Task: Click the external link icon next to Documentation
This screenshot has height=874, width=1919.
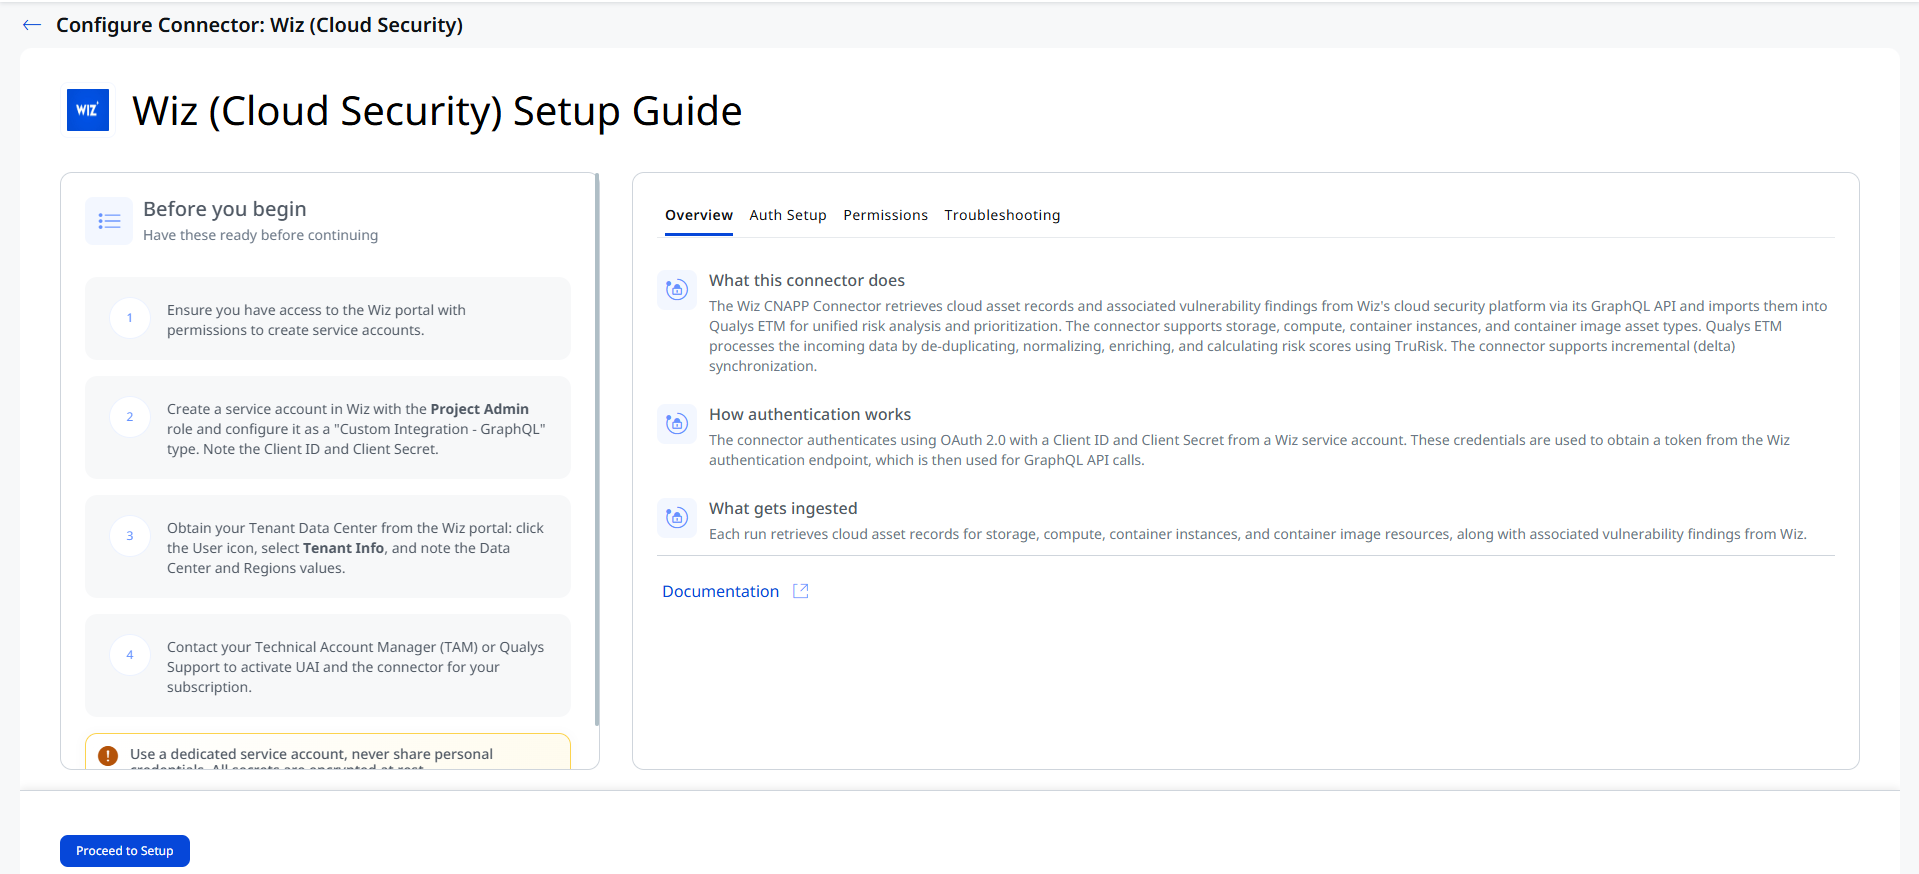Action: [801, 591]
